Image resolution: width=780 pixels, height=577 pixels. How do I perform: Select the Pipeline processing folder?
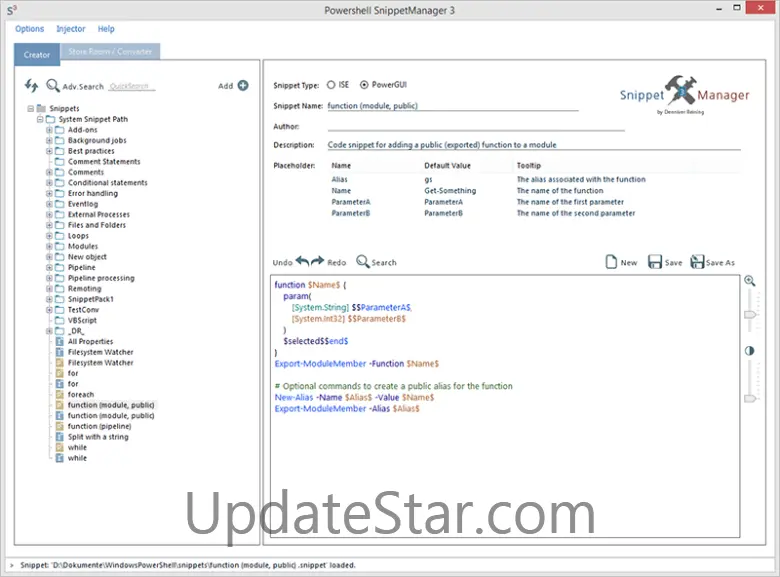[101, 278]
